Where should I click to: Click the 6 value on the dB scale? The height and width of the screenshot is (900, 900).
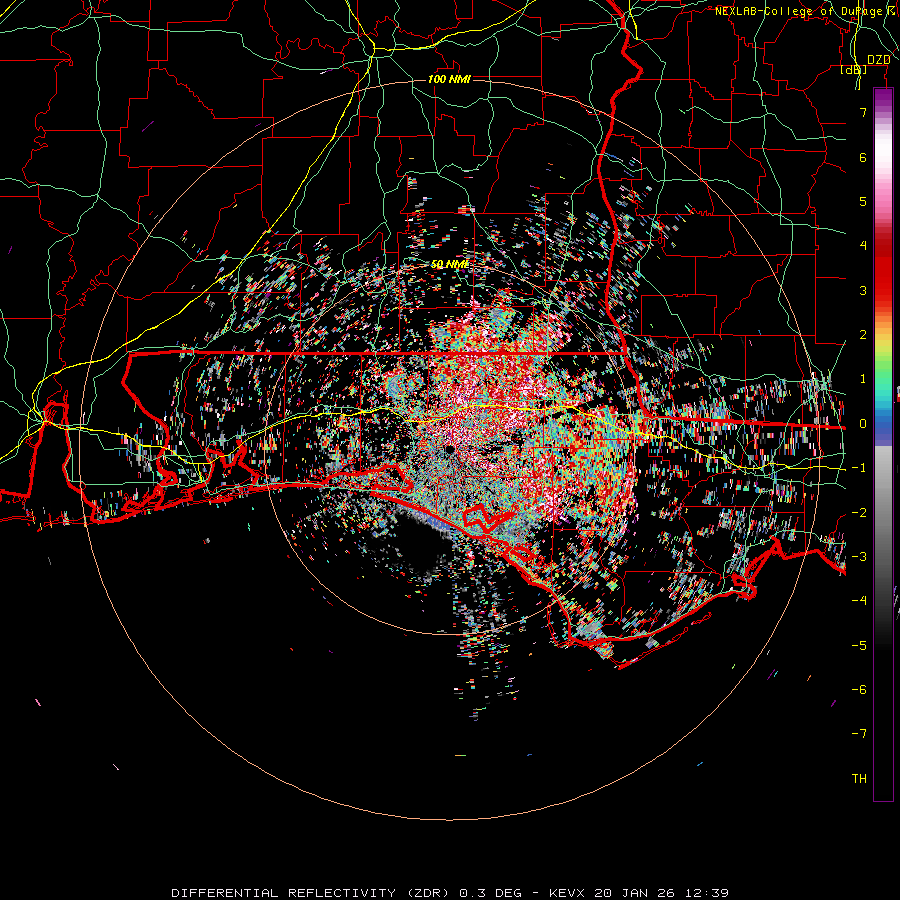(863, 157)
